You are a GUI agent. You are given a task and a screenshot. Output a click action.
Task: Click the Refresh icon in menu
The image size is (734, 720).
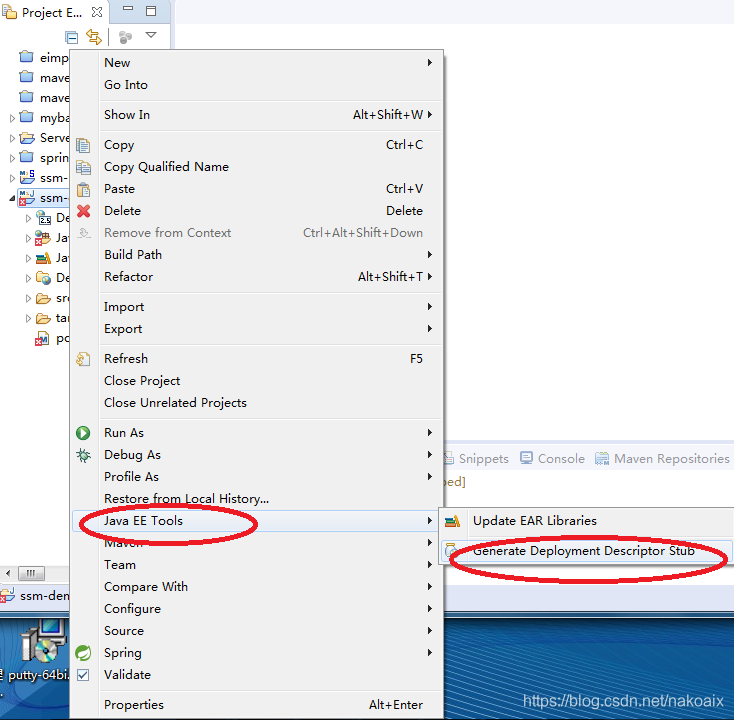(83, 359)
